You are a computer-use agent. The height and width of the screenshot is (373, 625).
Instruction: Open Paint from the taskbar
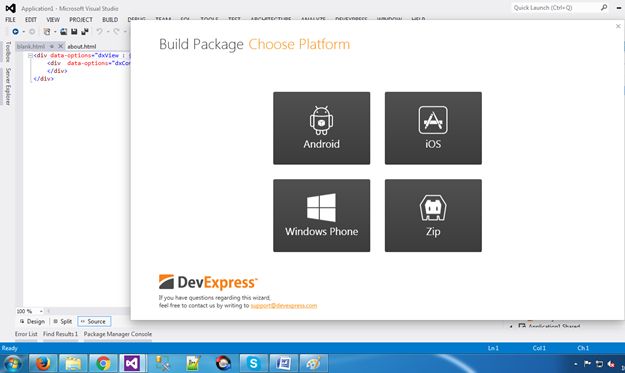313,363
